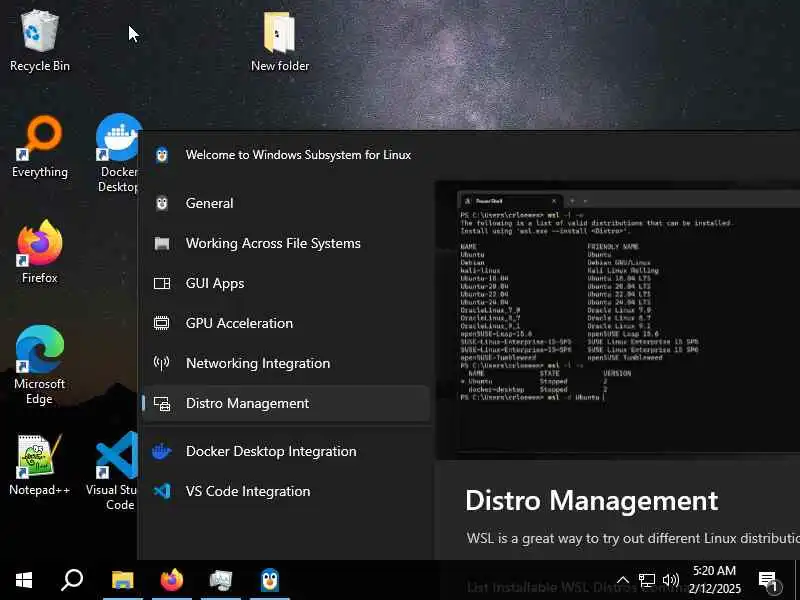Click the Docker whale icon in the sidebar
The height and width of the screenshot is (600, 800).
(162, 452)
